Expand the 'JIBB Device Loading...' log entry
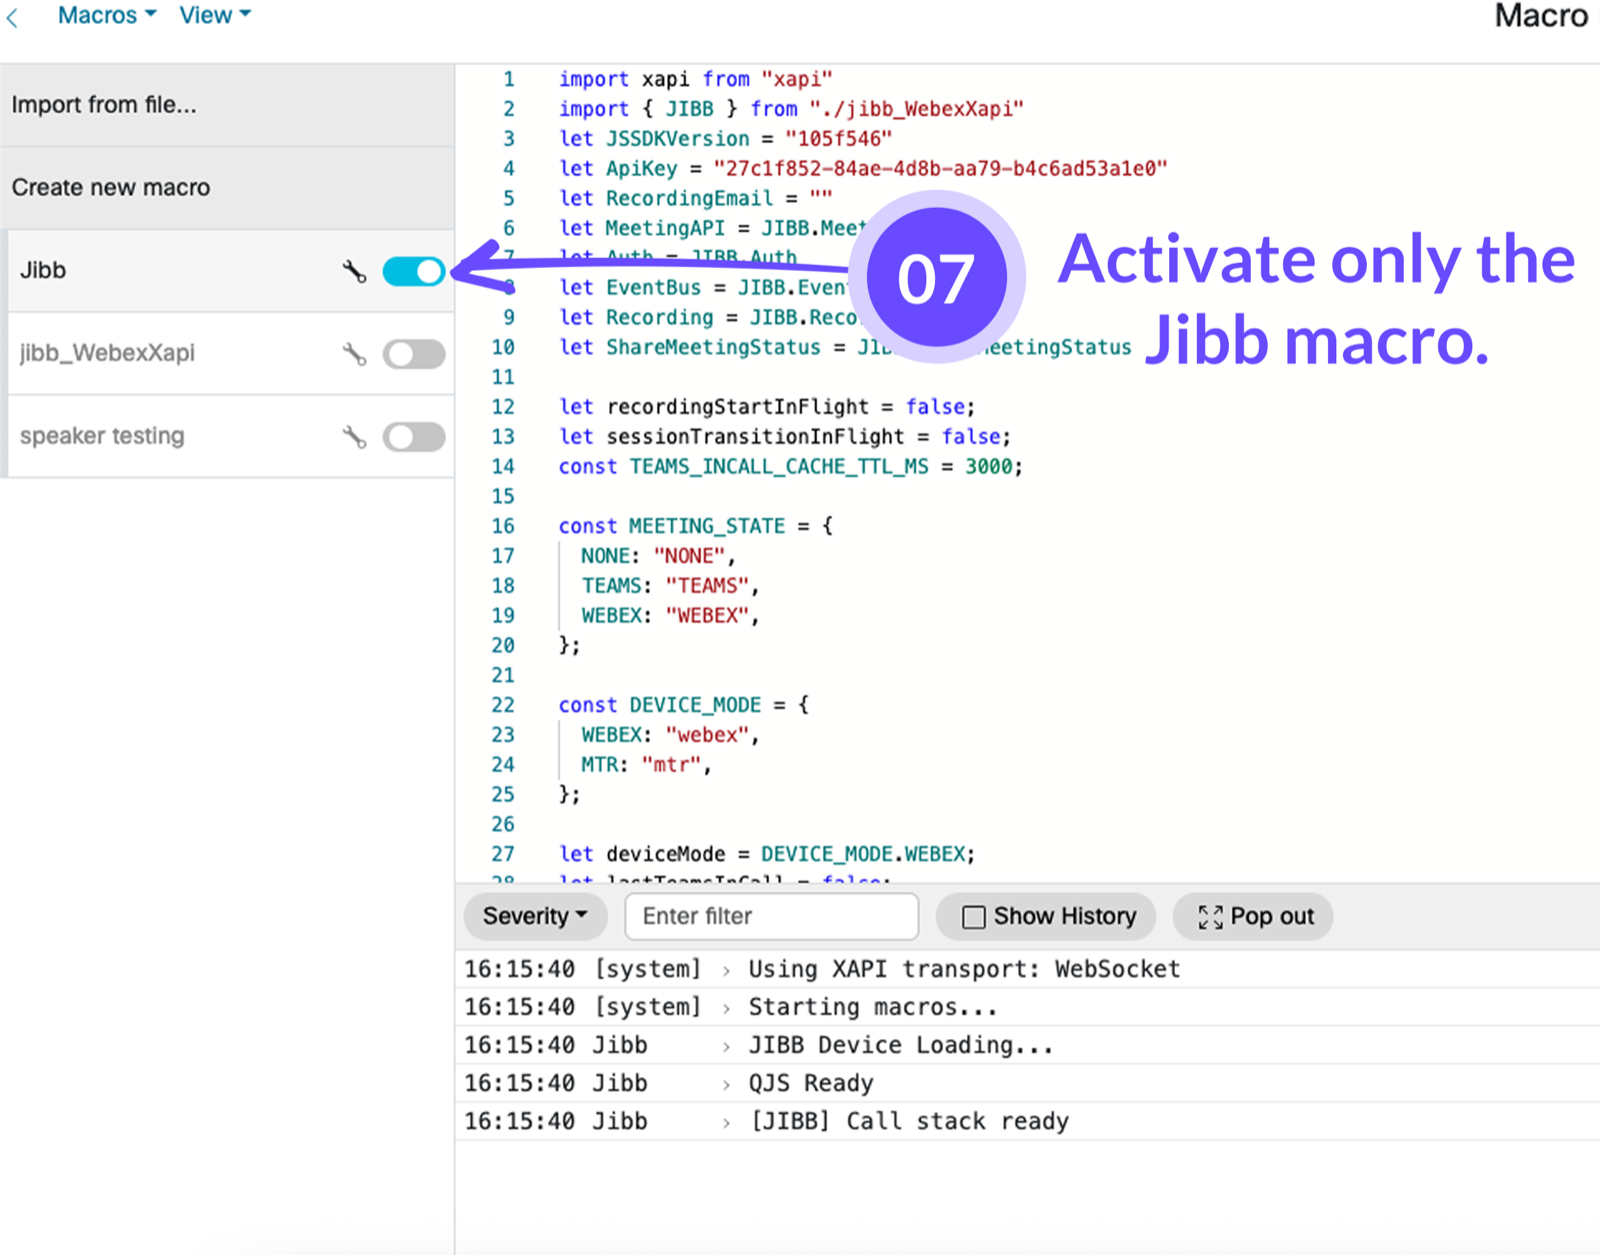 727,1046
